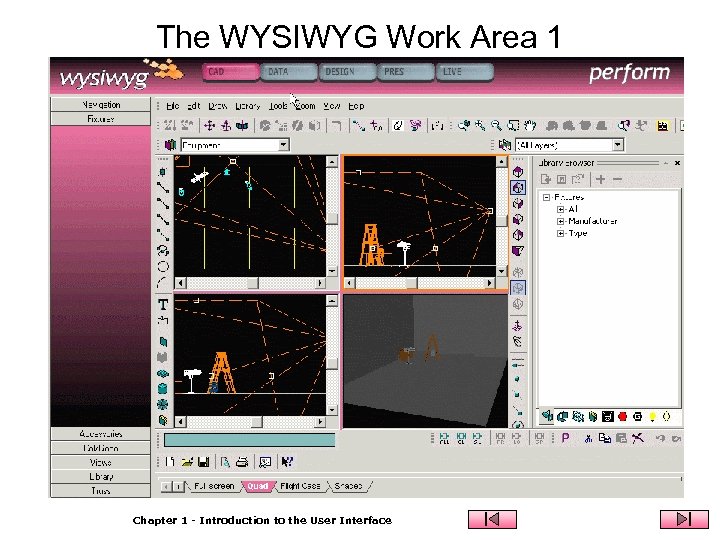720x540 pixels.
Task: Click the shaded 3D viewport
Action: click(x=425, y=361)
